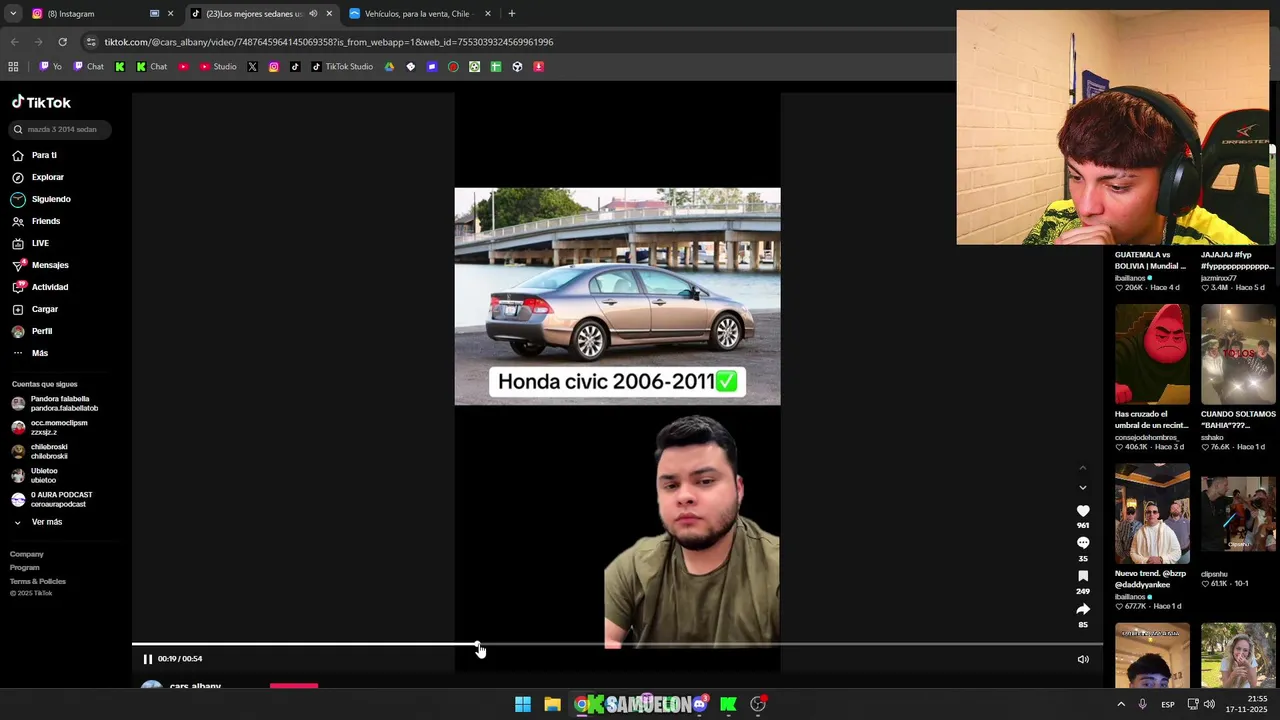Mute the TikTok tab via audio icon
This screenshot has height=720, width=1280.
[313, 14]
